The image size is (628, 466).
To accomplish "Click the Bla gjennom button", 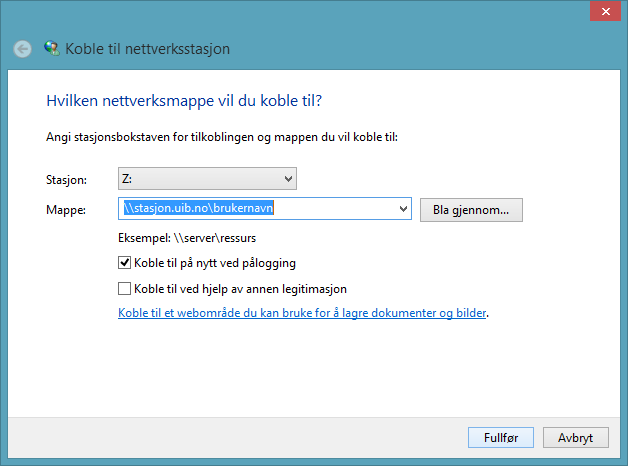I will [x=471, y=210].
